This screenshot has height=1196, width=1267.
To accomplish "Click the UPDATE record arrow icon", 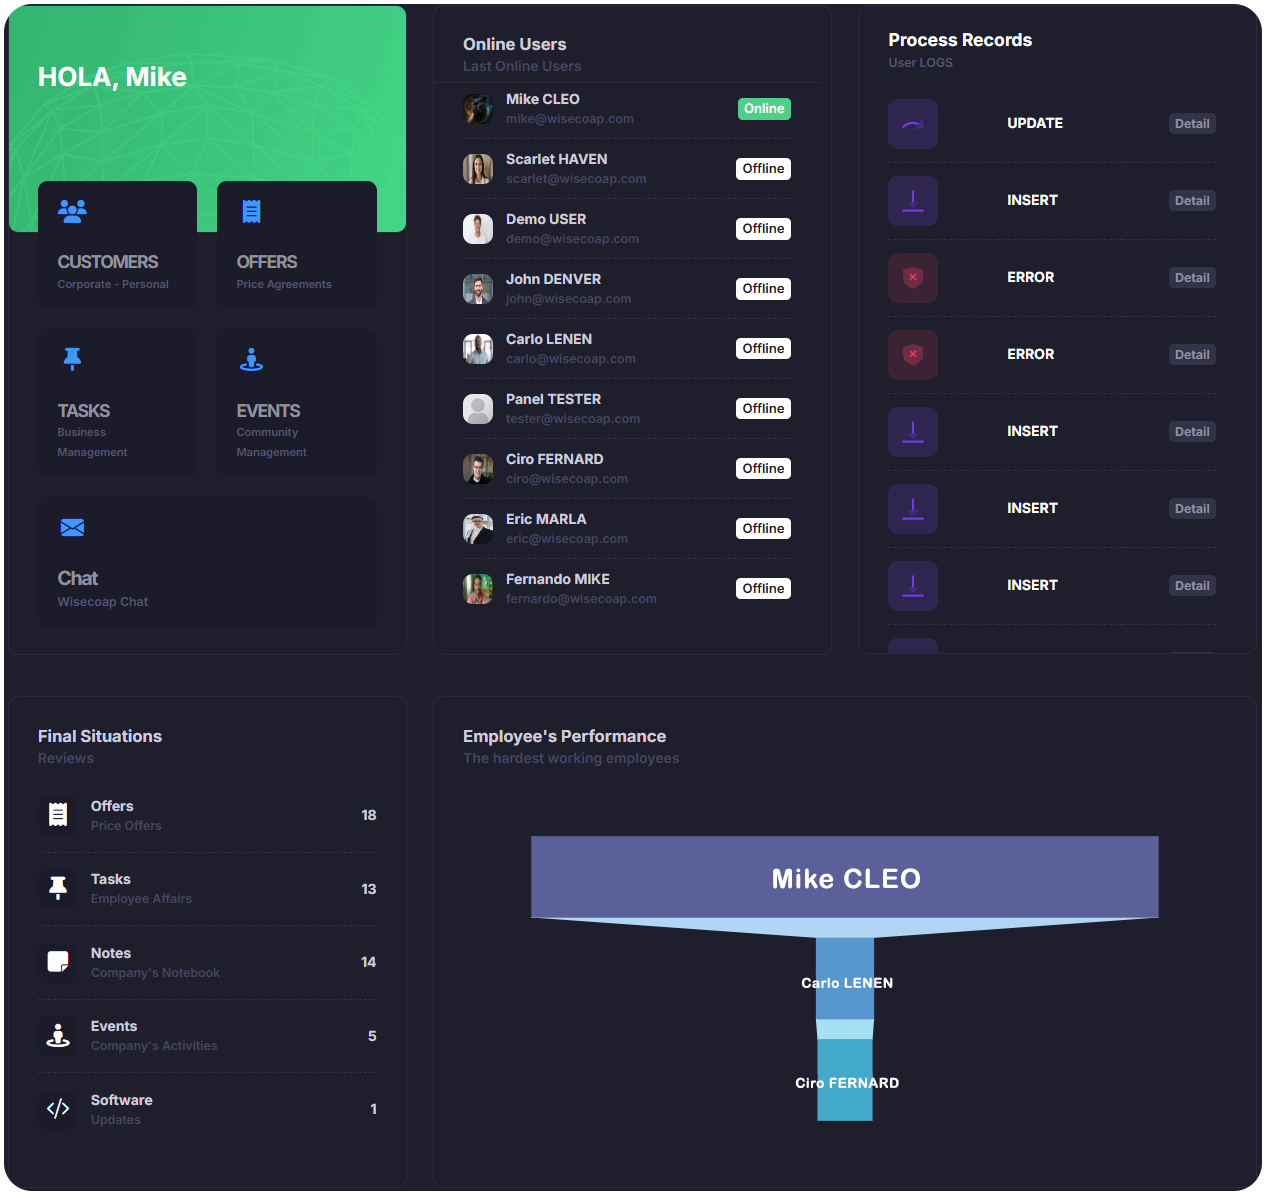I will point(912,124).
